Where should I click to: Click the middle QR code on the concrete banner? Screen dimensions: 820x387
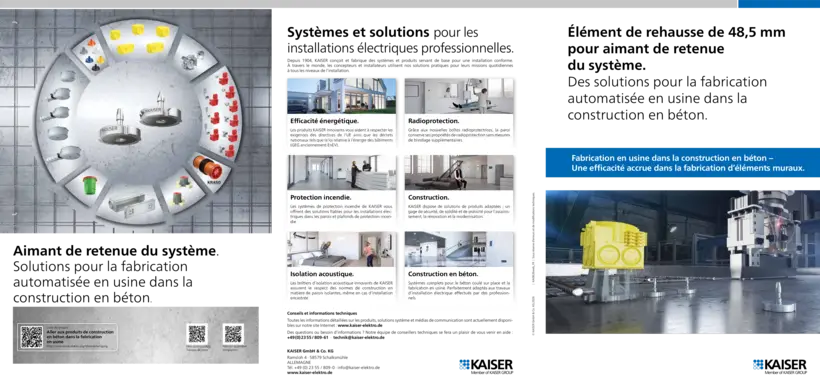(x=197, y=334)
